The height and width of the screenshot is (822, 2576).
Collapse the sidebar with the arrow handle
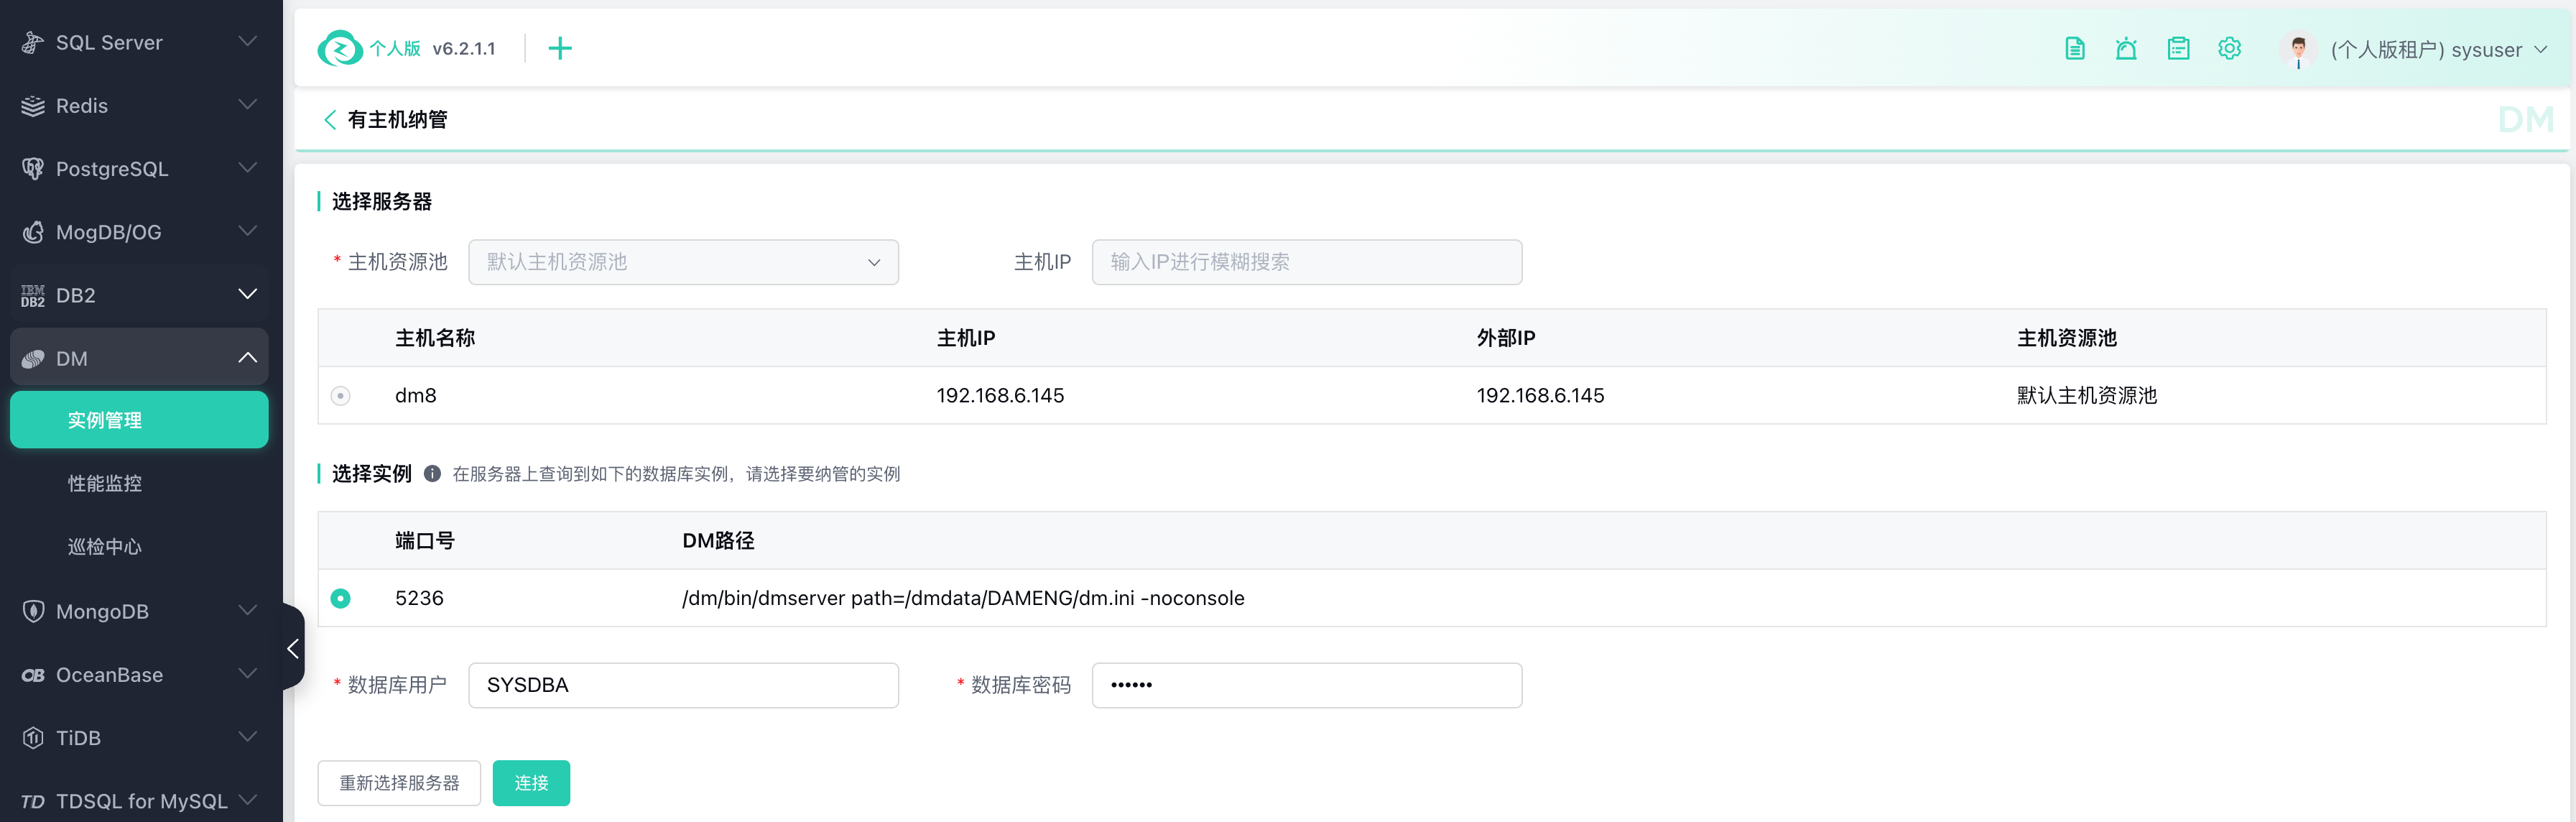coord(293,648)
